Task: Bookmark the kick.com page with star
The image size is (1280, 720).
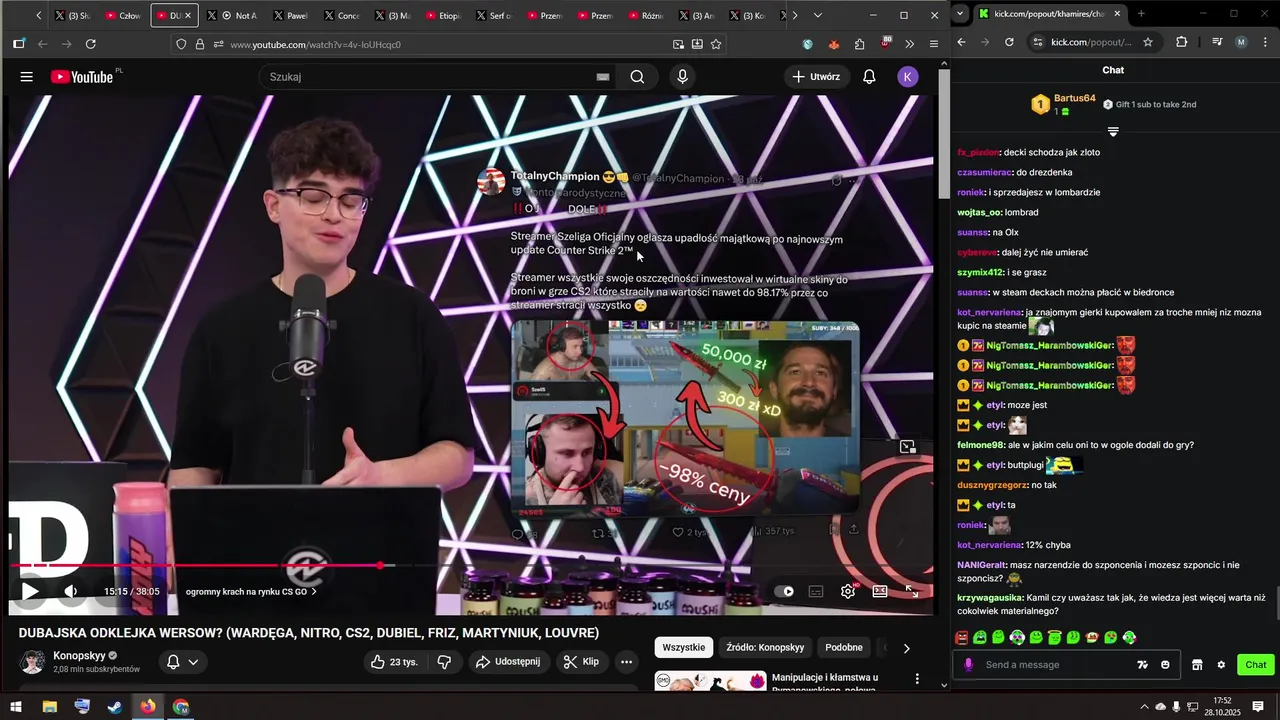Action: coord(1148,42)
